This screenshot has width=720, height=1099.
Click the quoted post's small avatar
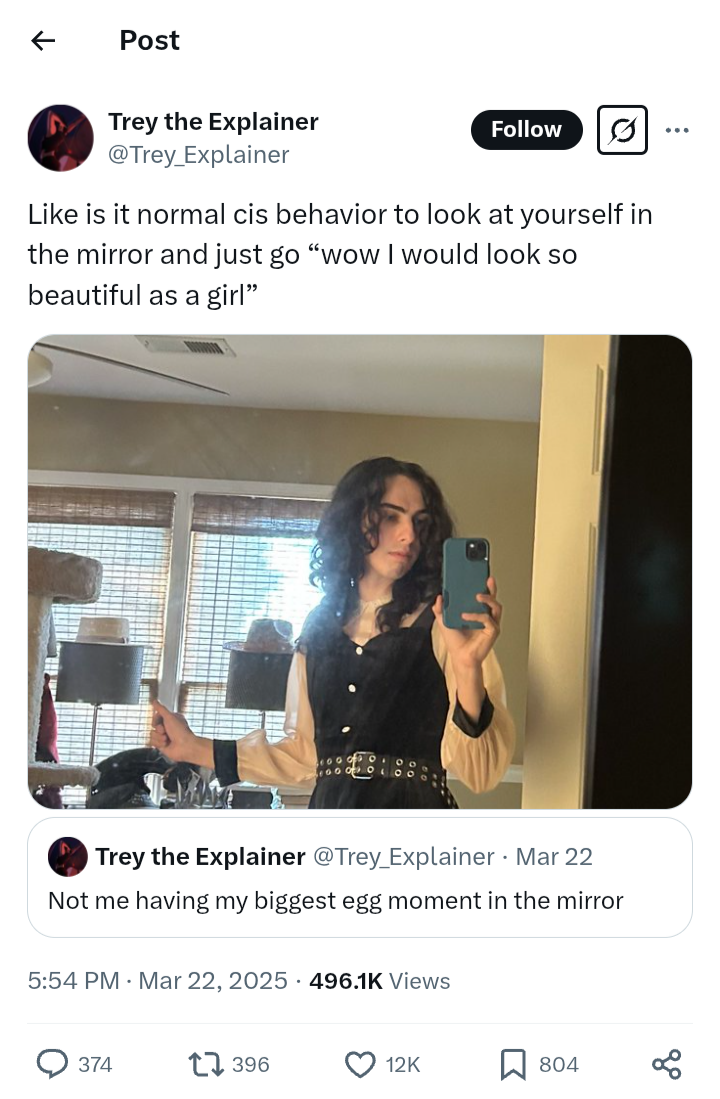67,857
